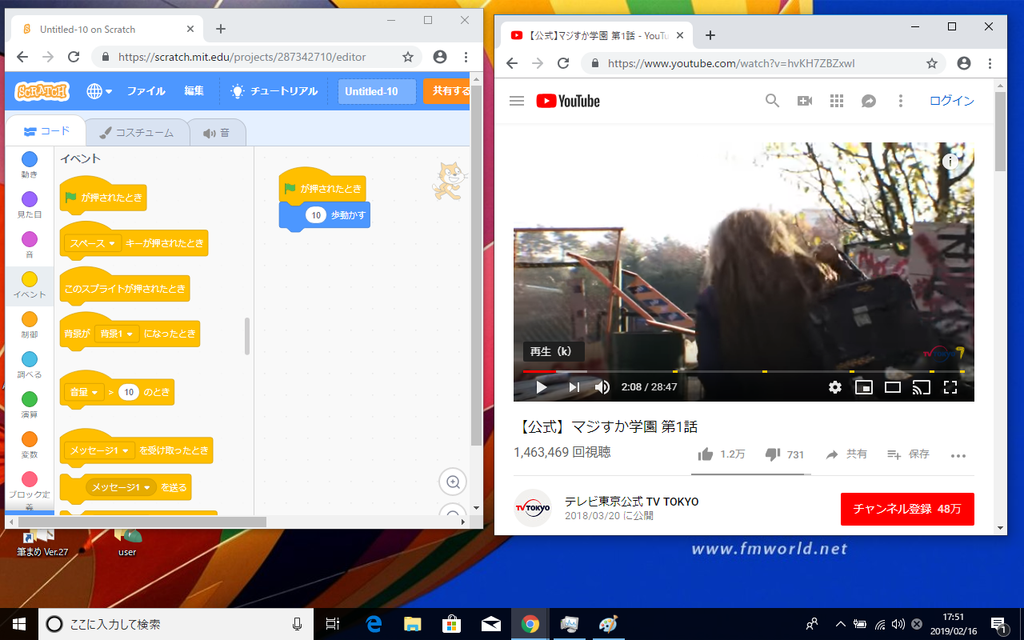Open the 編集 menu in Scratch

194,91
